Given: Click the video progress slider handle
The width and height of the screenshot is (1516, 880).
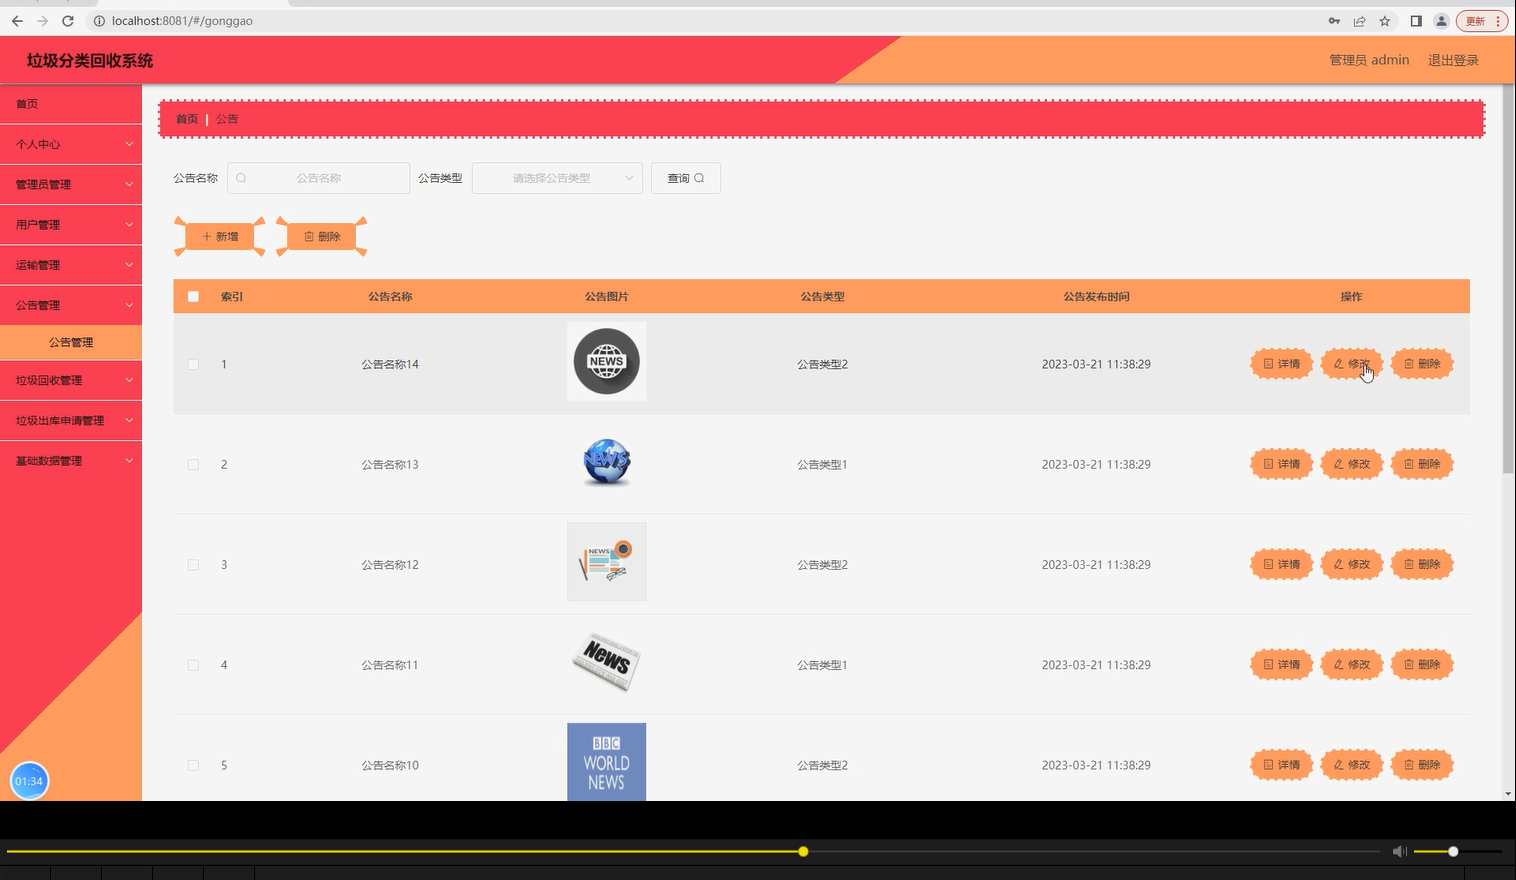Looking at the screenshot, I should click(x=803, y=851).
